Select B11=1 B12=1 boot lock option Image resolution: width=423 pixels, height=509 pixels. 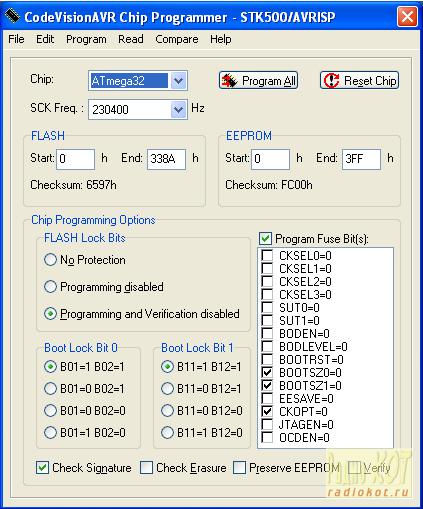point(167,367)
